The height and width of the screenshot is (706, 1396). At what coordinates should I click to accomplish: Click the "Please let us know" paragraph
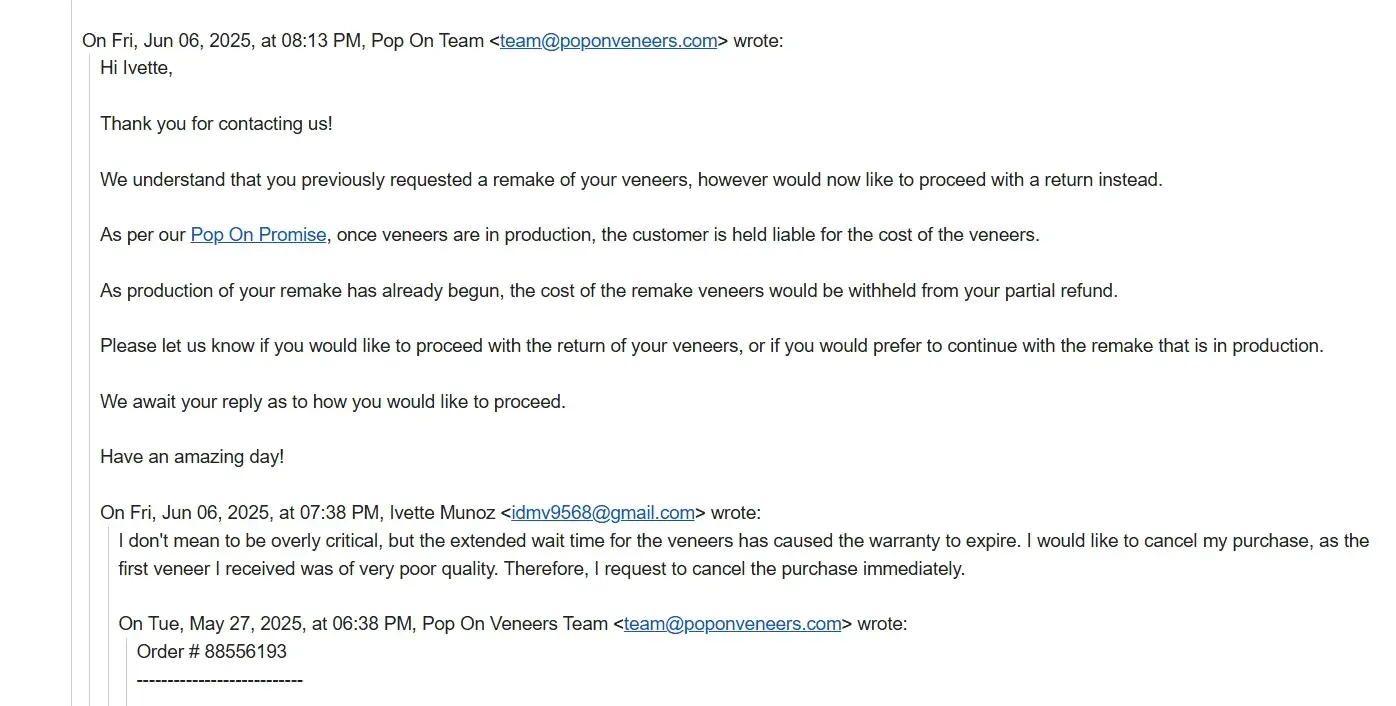point(710,346)
